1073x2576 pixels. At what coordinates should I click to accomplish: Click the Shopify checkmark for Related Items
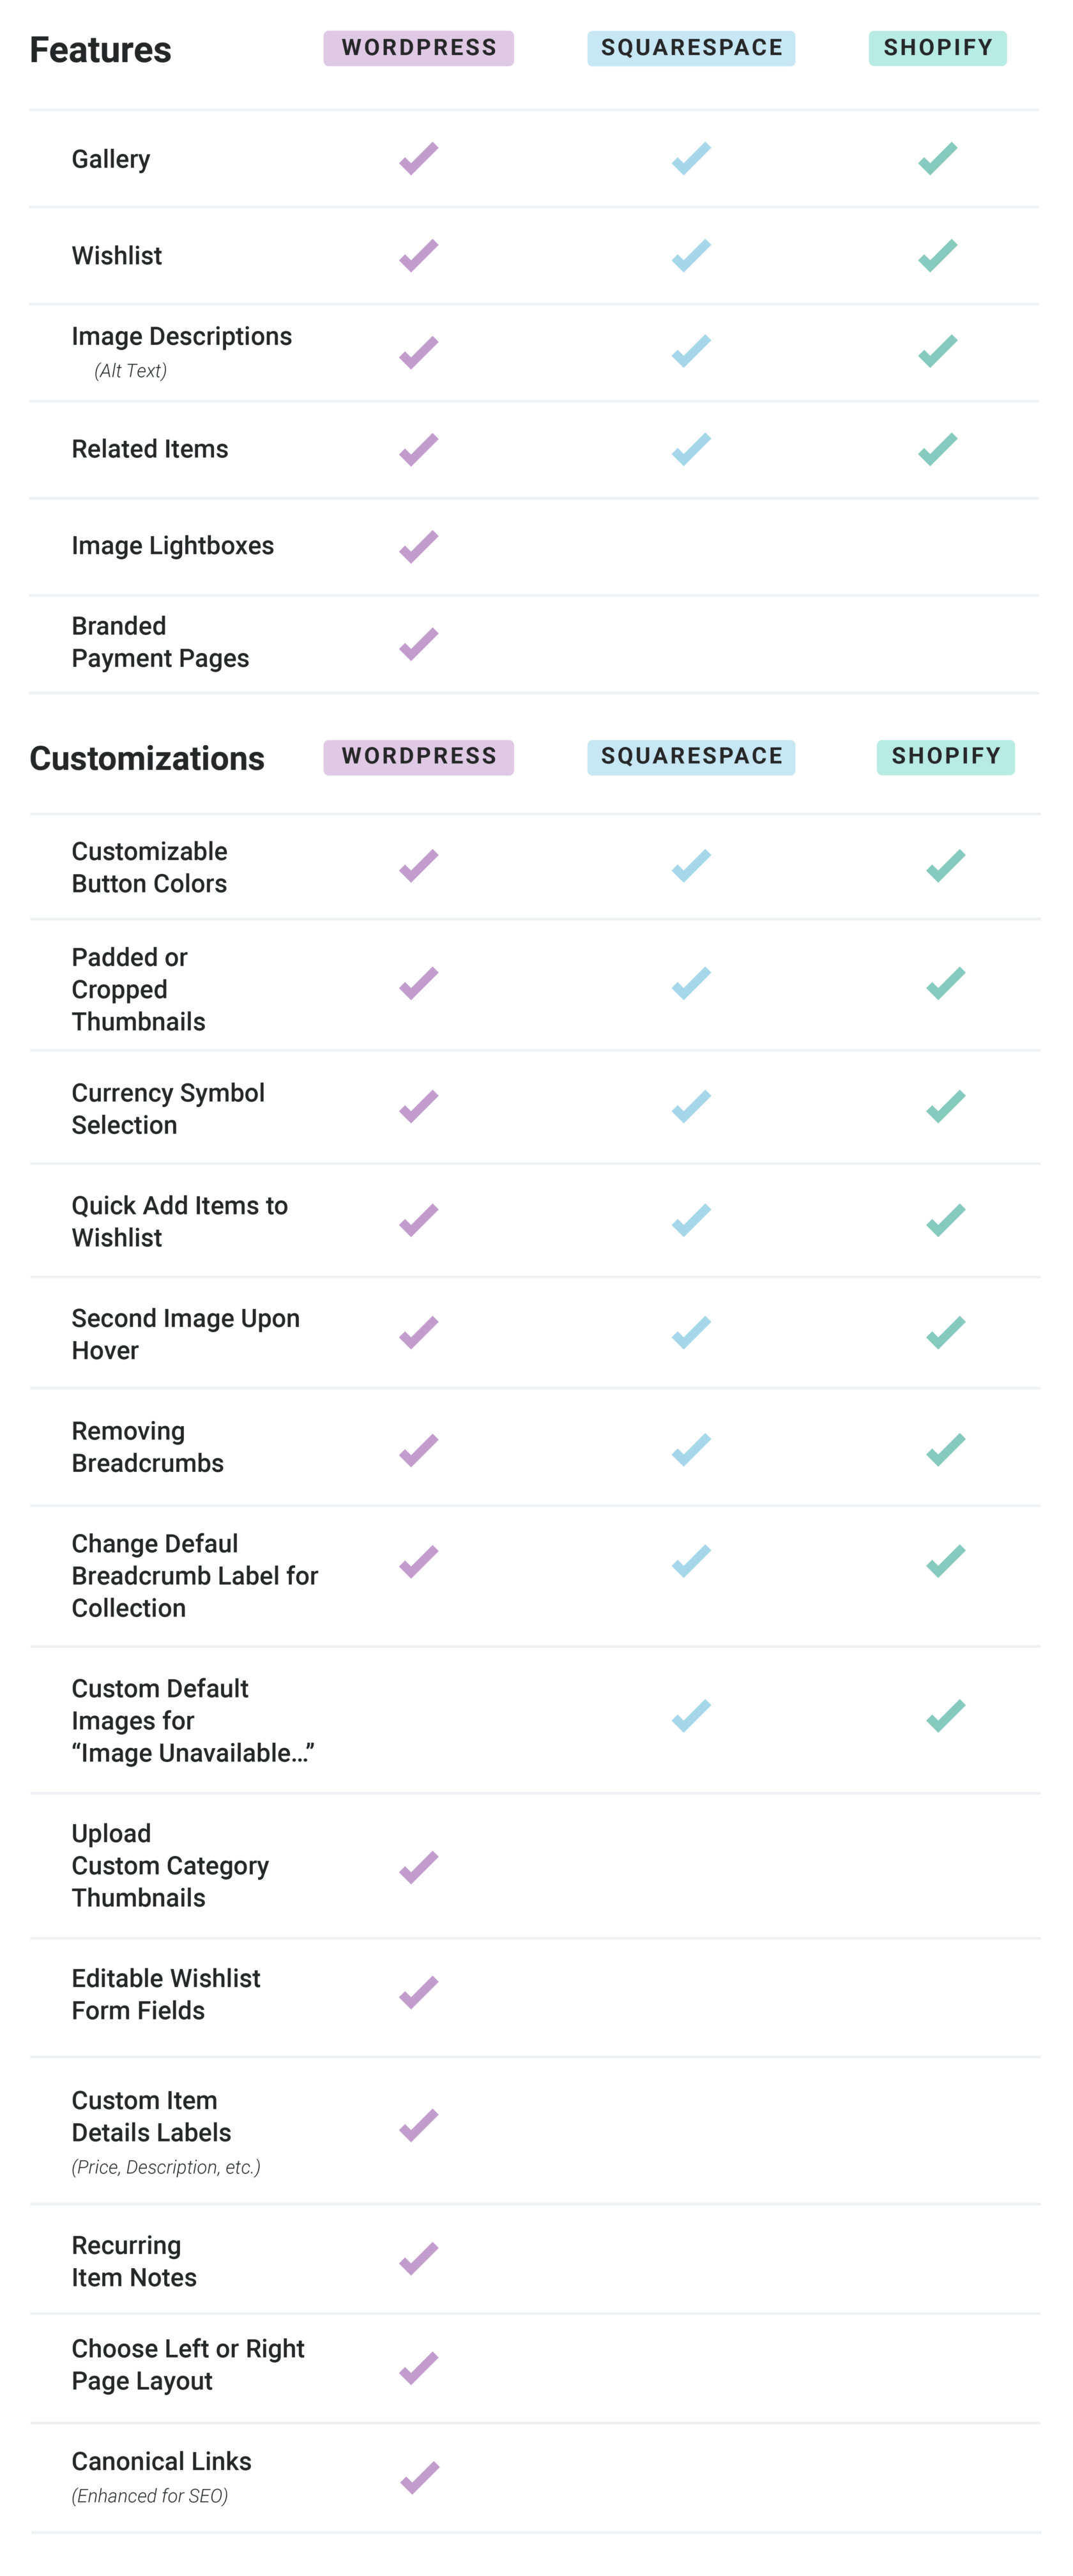[937, 449]
